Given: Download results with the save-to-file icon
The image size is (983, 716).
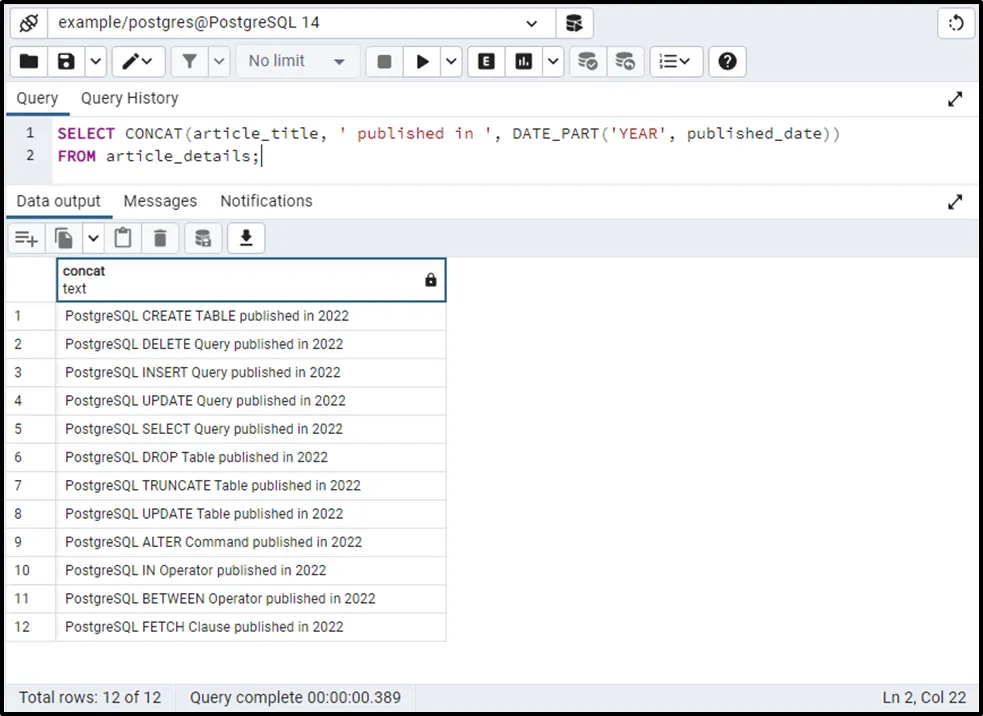Looking at the screenshot, I should click(246, 238).
